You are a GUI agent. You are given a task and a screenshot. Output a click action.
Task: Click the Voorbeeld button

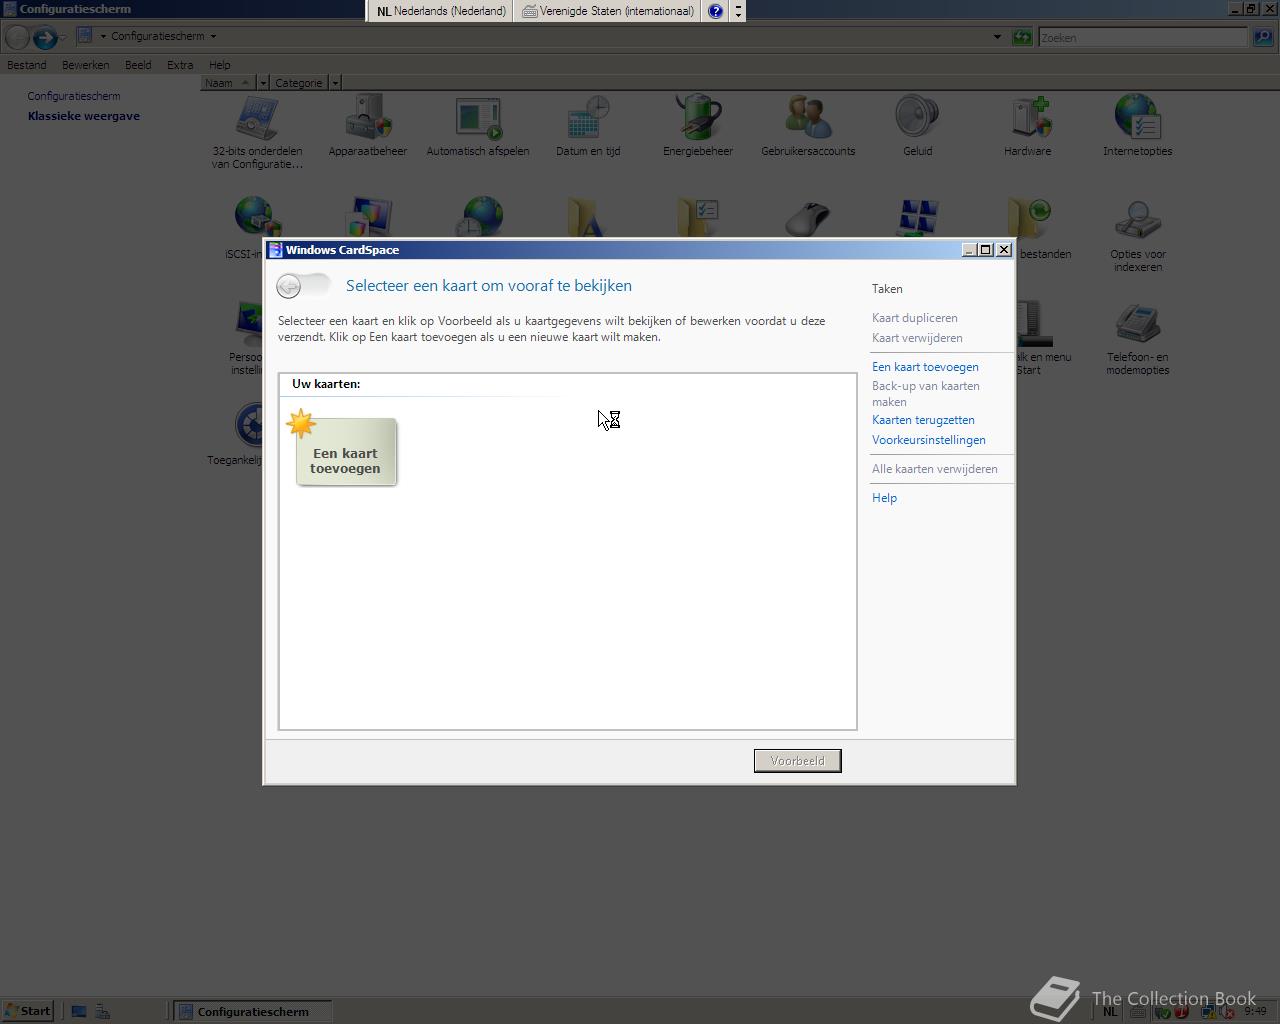coord(797,761)
